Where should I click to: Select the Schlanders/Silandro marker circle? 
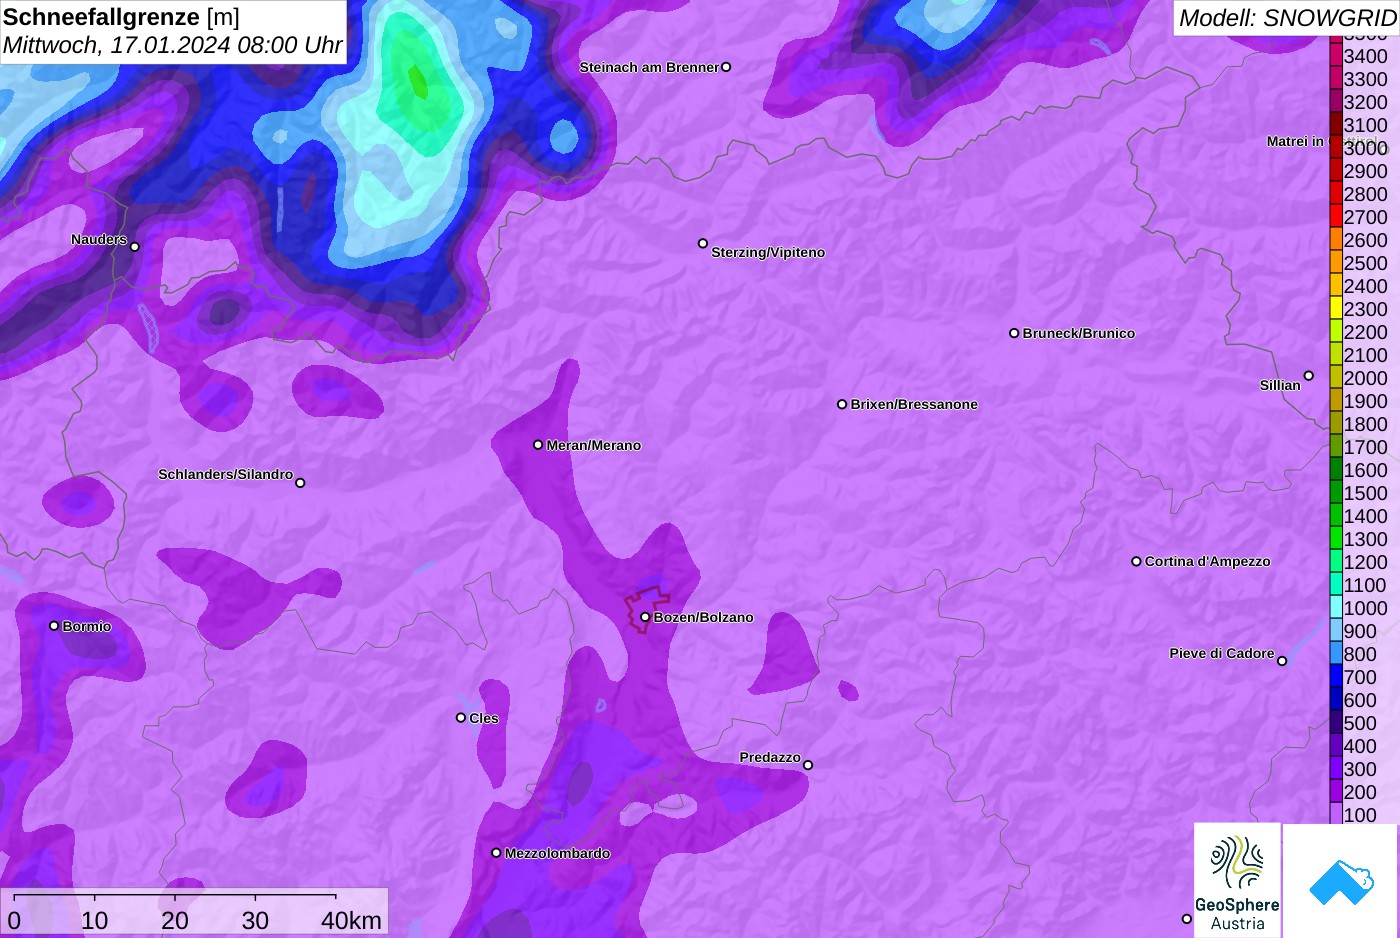[300, 483]
